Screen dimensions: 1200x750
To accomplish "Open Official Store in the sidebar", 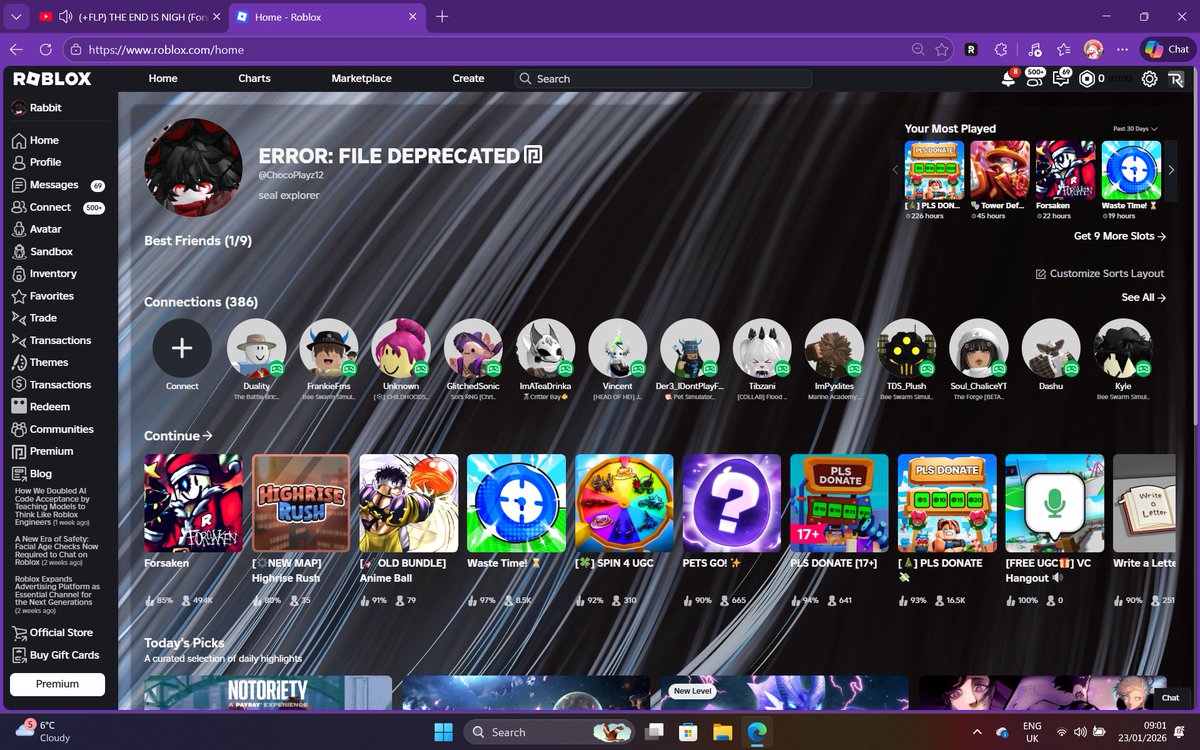I will coord(61,632).
